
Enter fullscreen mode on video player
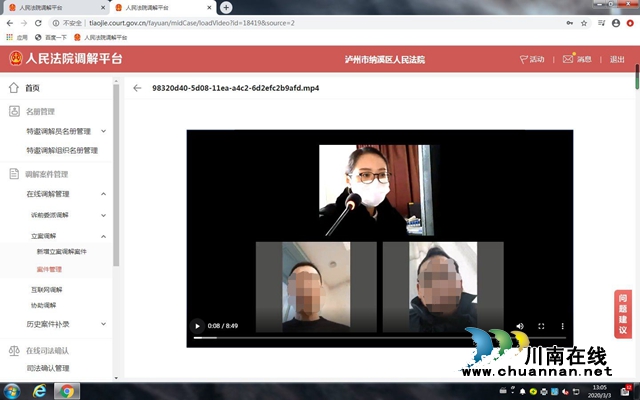(x=541, y=326)
